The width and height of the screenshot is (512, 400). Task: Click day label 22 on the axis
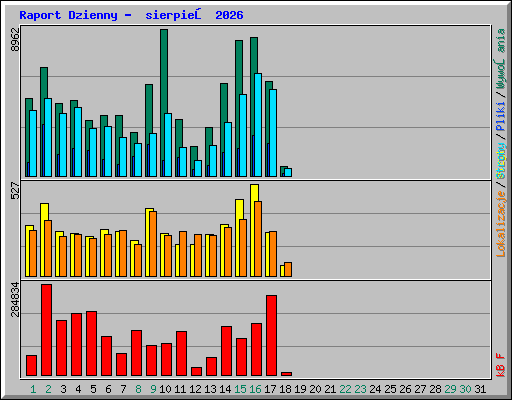(345, 389)
